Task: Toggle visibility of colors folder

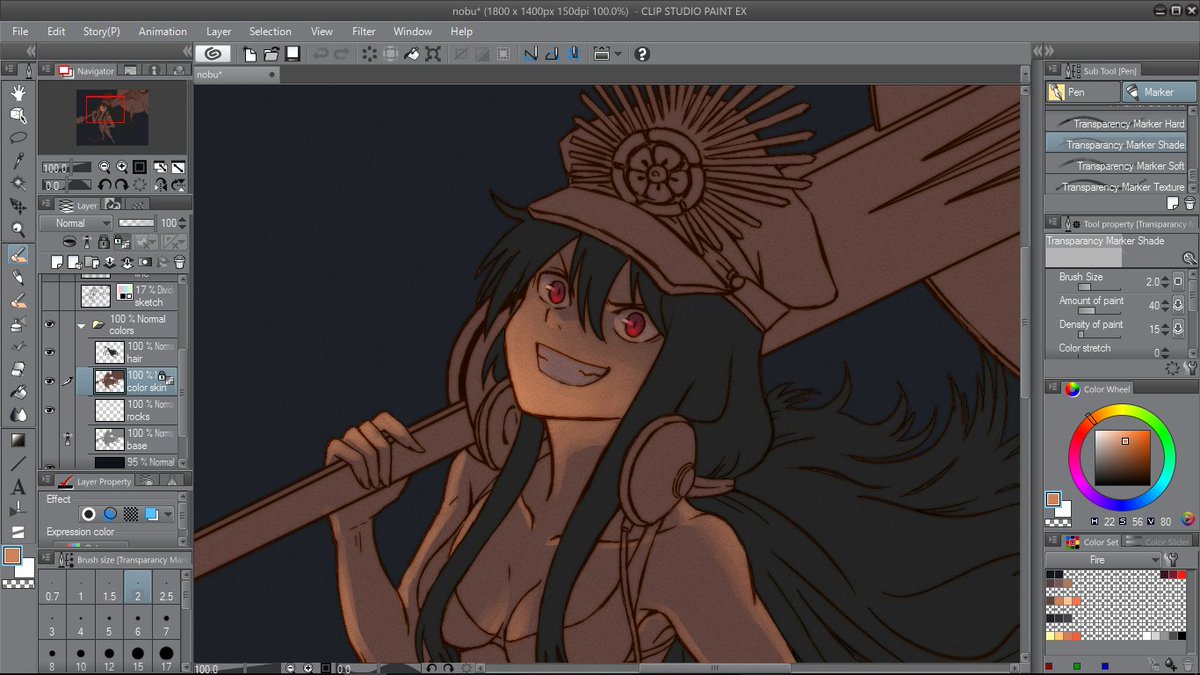Action: (49, 324)
